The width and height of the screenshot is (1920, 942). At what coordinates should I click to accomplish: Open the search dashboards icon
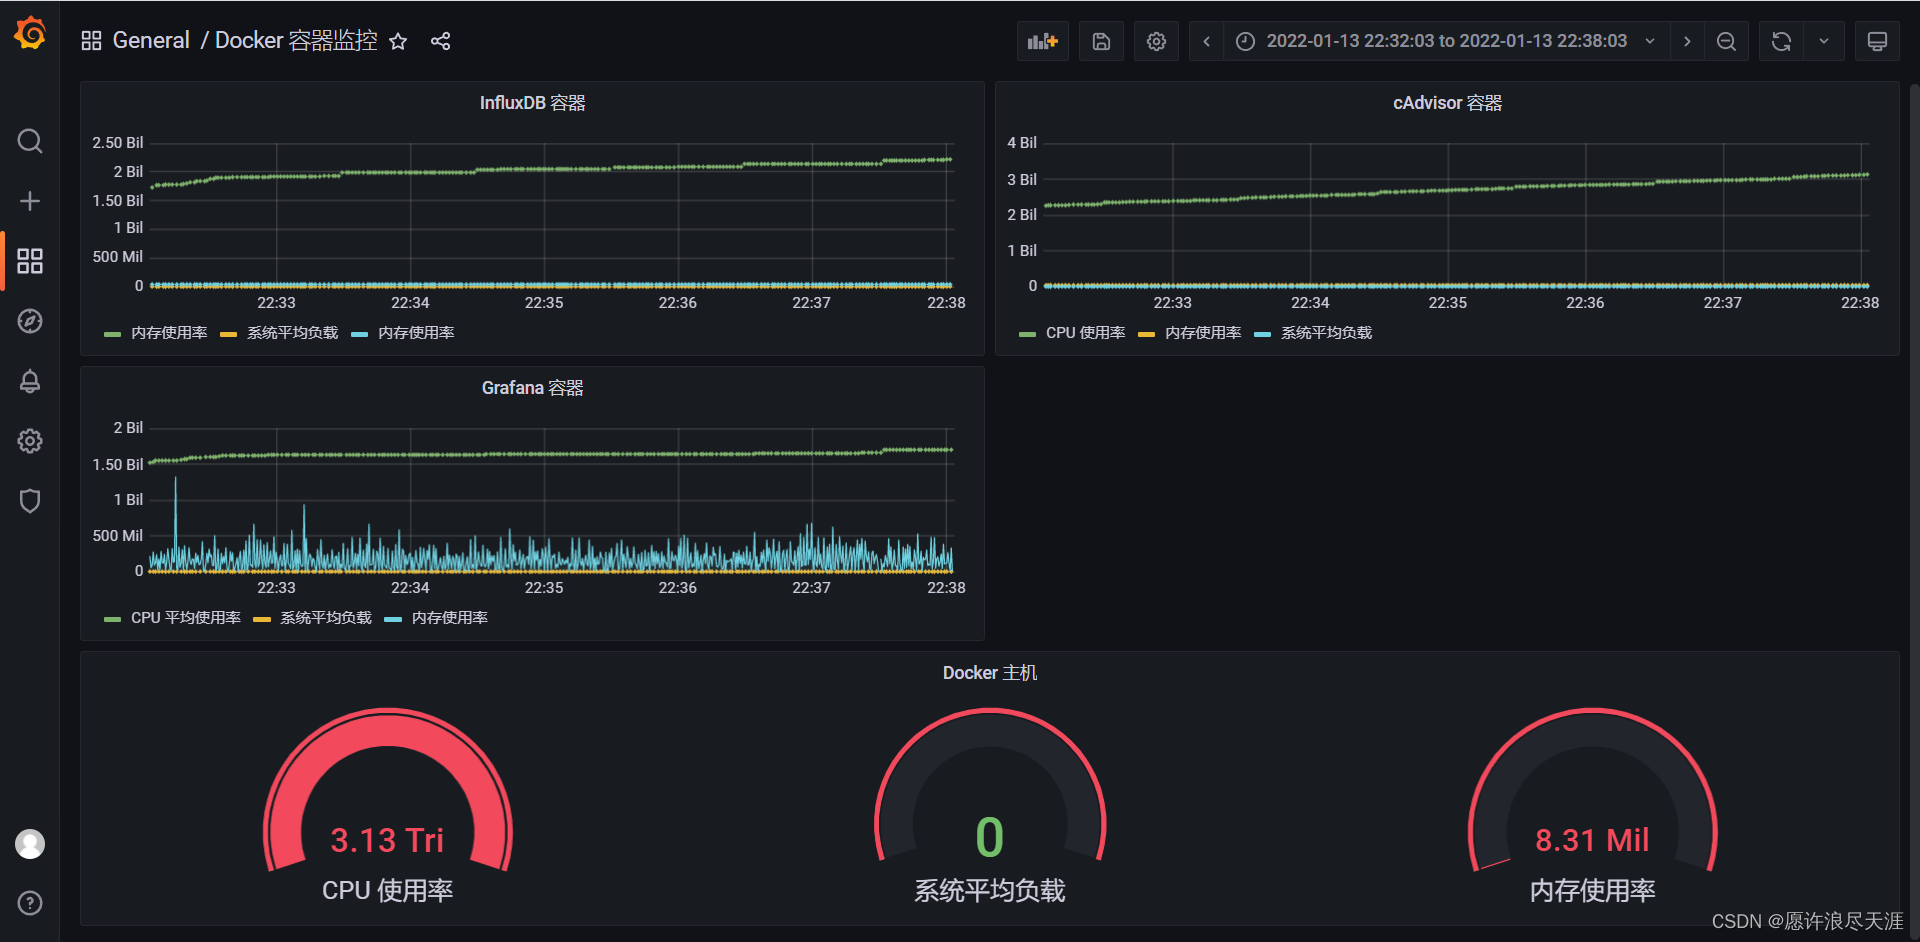[x=30, y=141]
